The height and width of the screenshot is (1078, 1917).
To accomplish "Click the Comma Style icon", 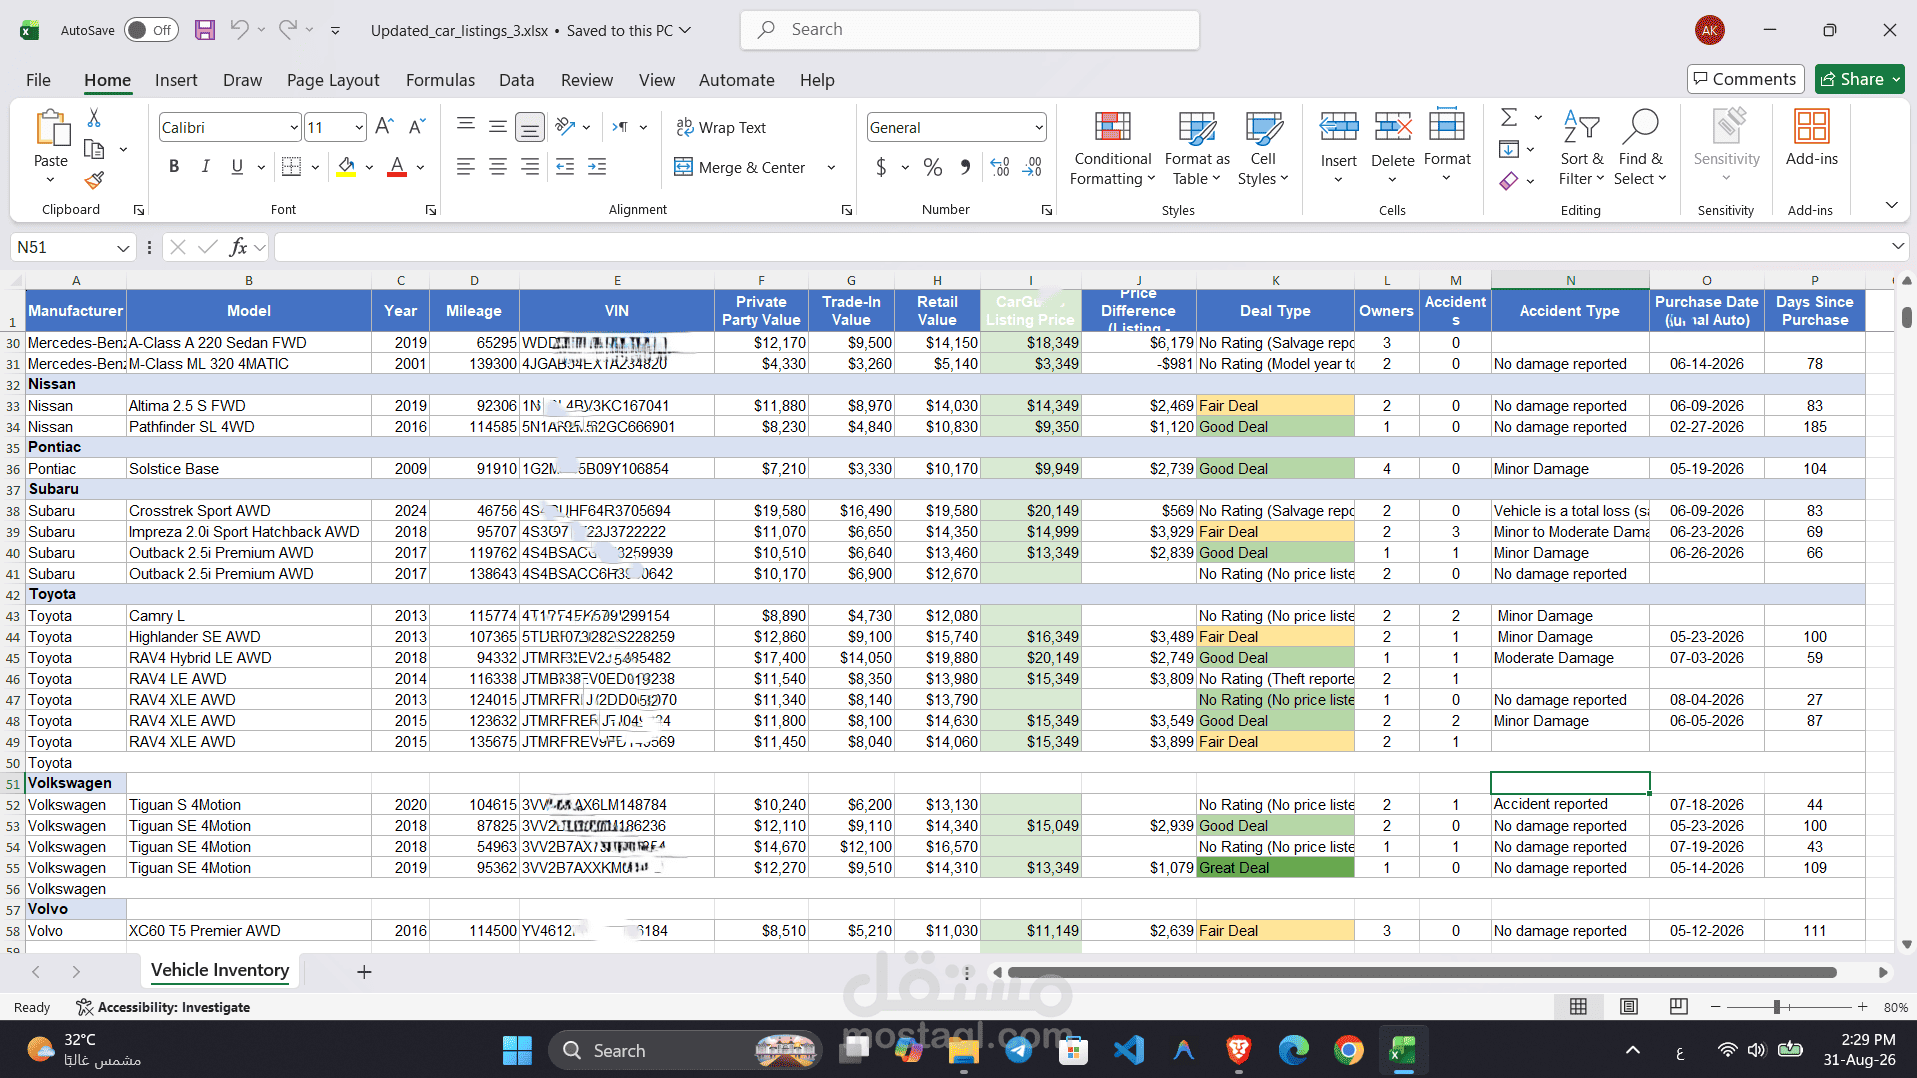I will point(965,167).
